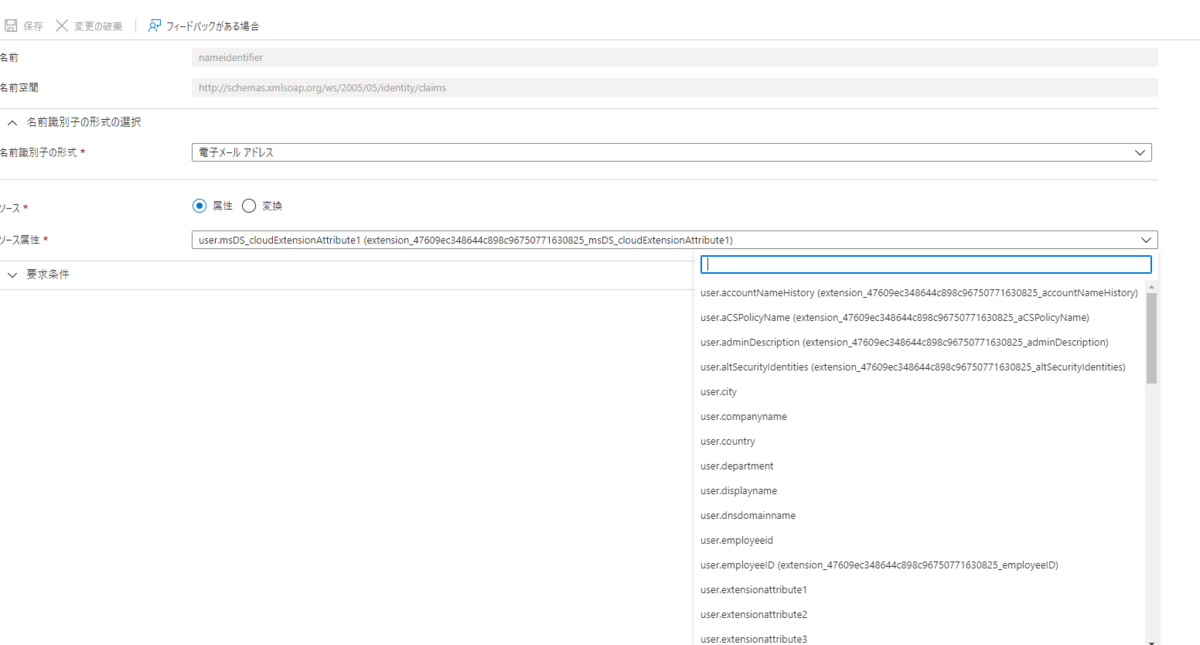The width and height of the screenshot is (1200, 645).
Task: Select the 属性 radio button
Action: point(199,206)
